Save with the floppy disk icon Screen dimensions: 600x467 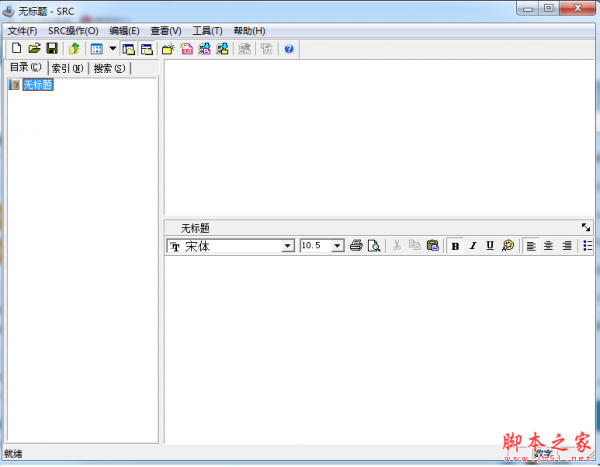pyautogui.click(x=52, y=48)
